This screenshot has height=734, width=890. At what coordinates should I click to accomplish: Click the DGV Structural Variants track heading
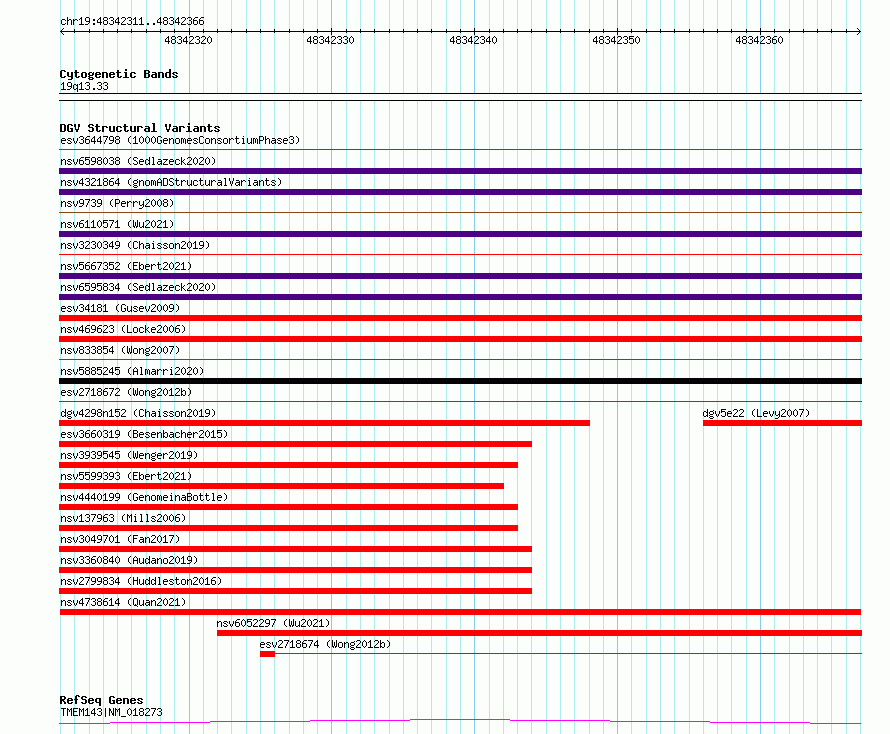[x=140, y=128]
